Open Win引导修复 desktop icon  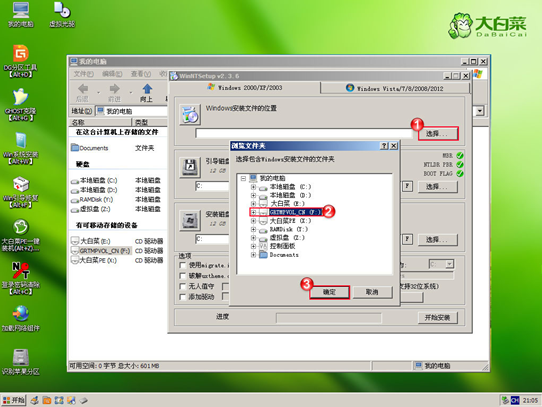point(21,192)
